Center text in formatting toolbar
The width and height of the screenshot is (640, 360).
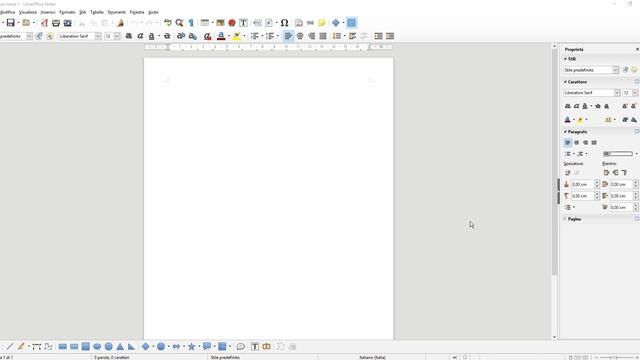click(300, 36)
